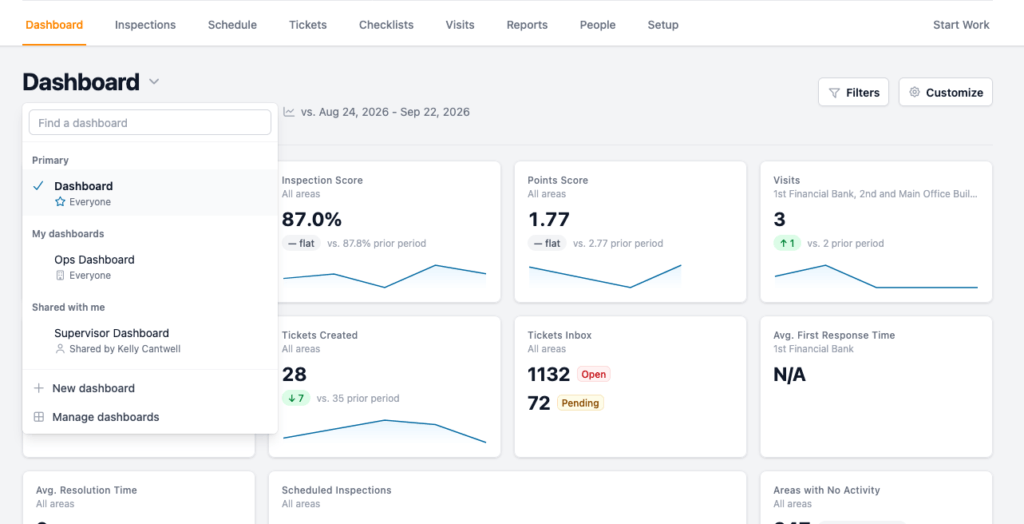
Task: Click the Avg. Resolution Time card title
Action: [x=86, y=490]
